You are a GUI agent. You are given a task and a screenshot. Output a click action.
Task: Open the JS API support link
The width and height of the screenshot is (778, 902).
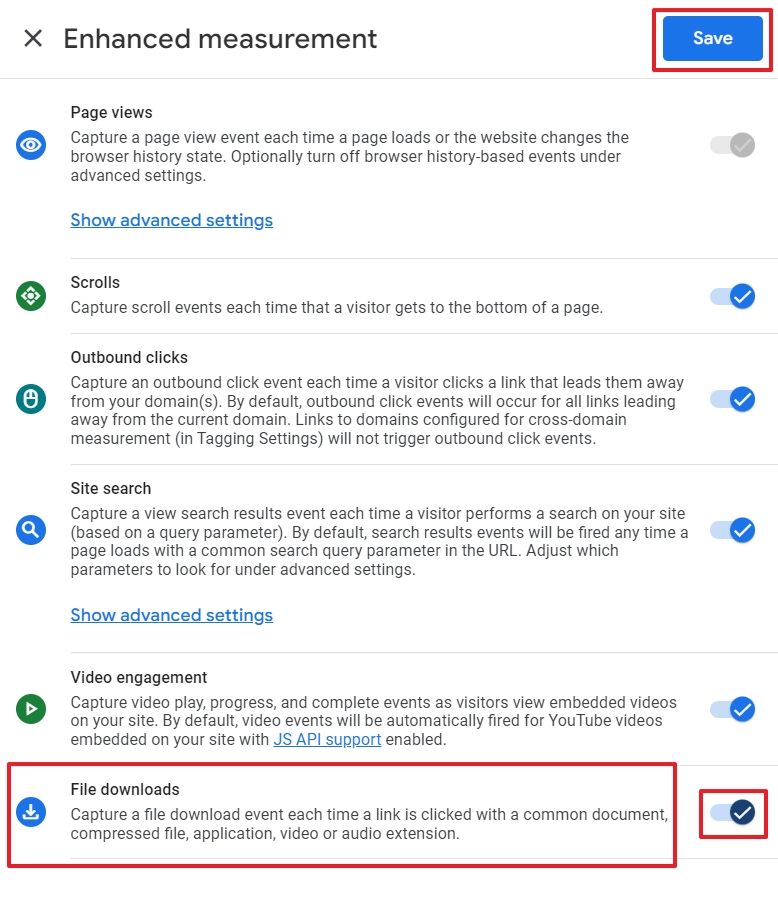[327, 739]
